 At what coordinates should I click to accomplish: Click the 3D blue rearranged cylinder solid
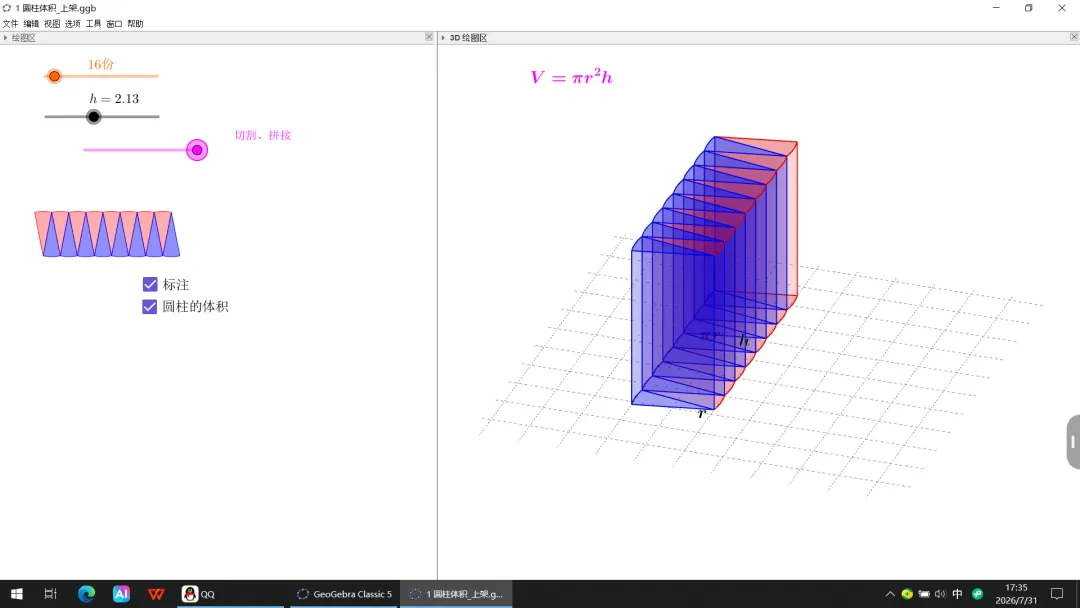tap(713, 275)
